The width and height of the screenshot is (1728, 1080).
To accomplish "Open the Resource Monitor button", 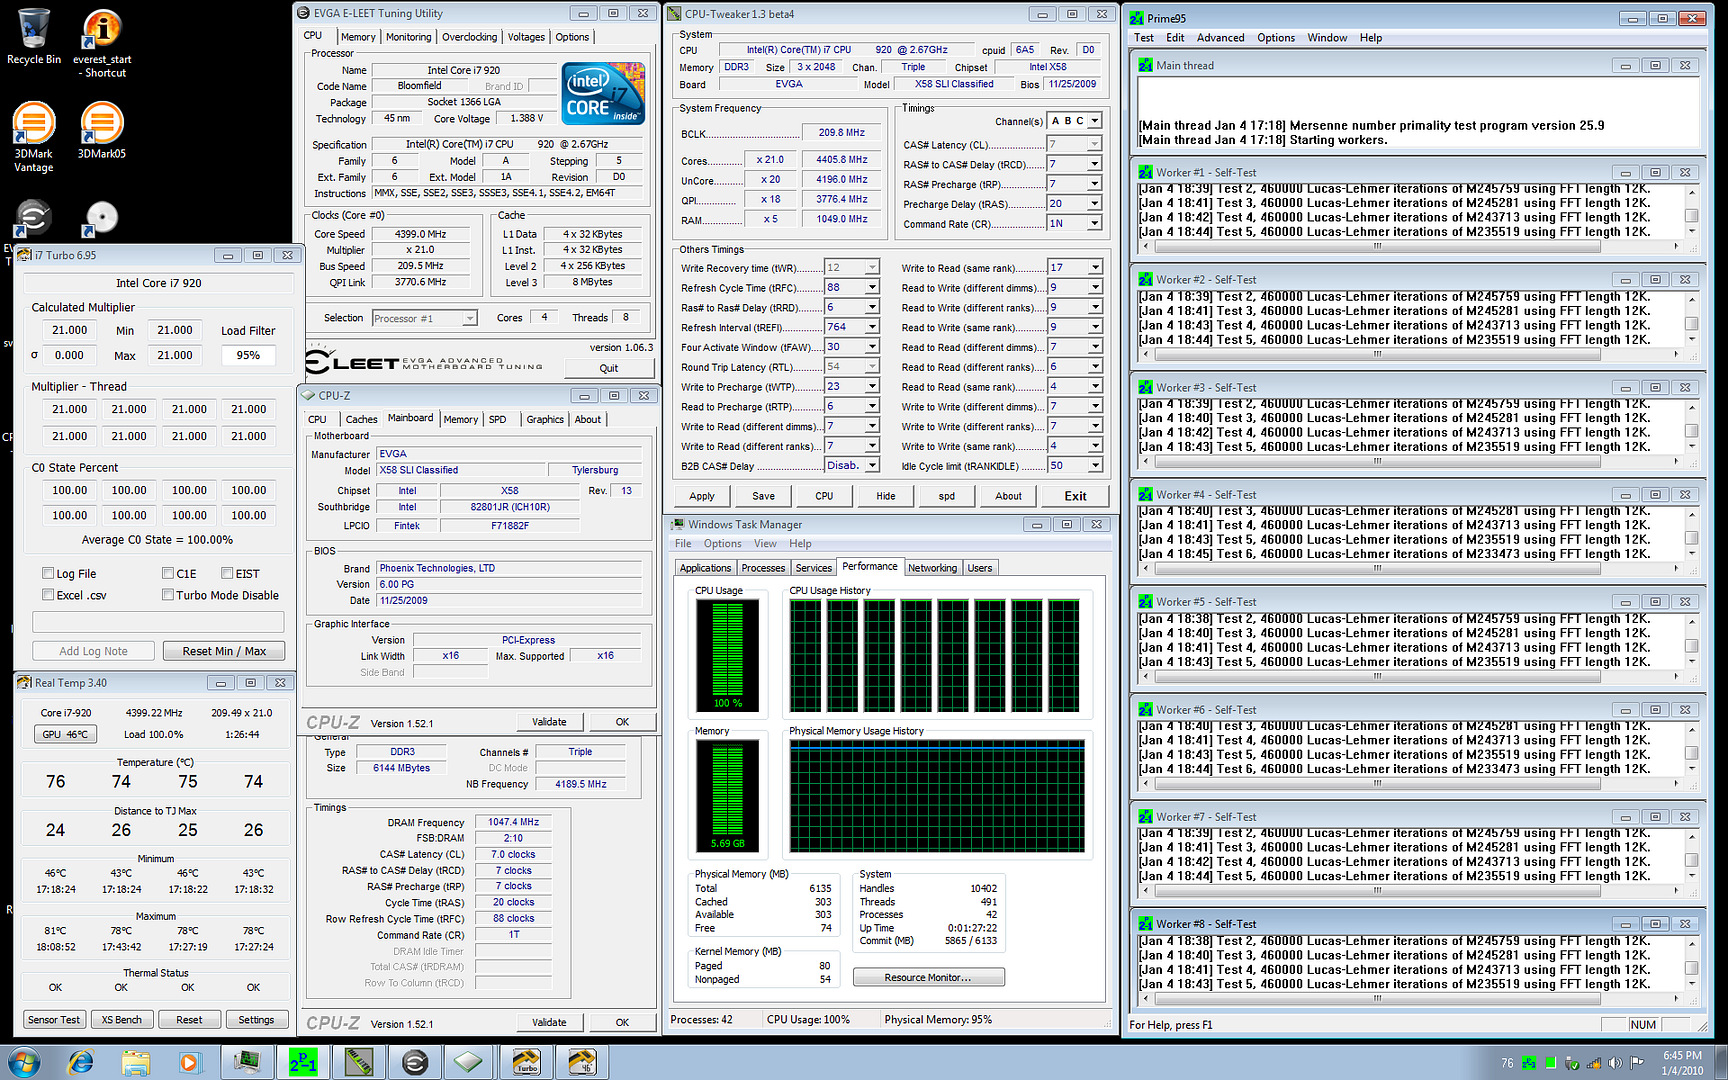I will tap(928, 978).
